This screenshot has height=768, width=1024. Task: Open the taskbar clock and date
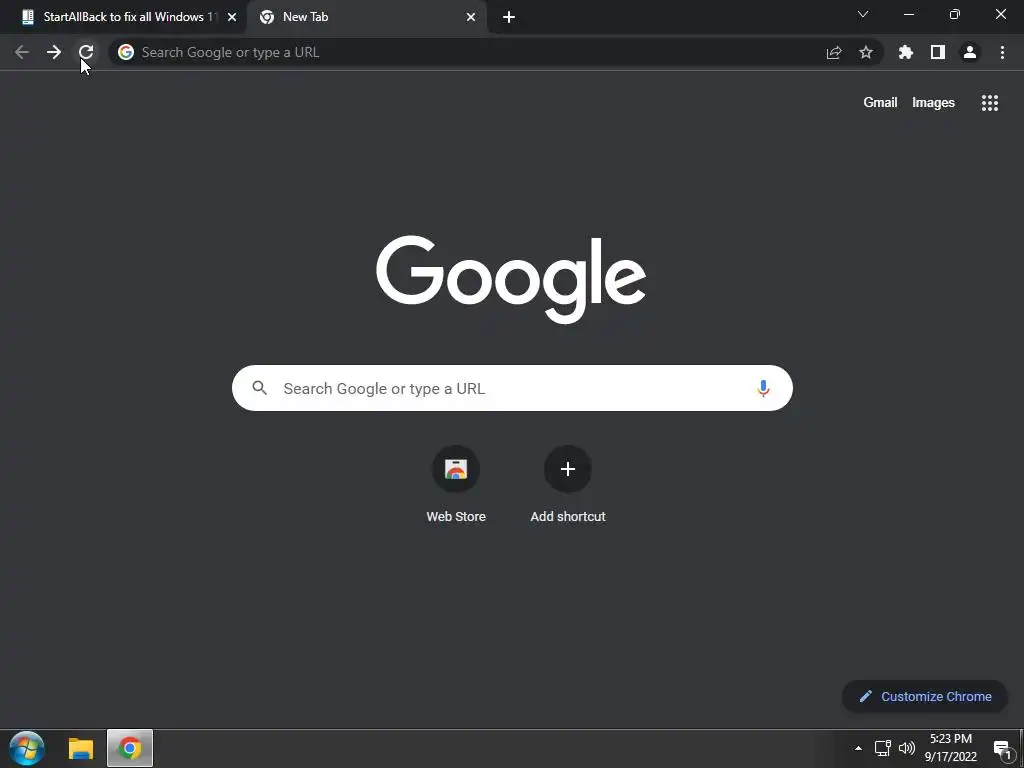pos(950,748)
